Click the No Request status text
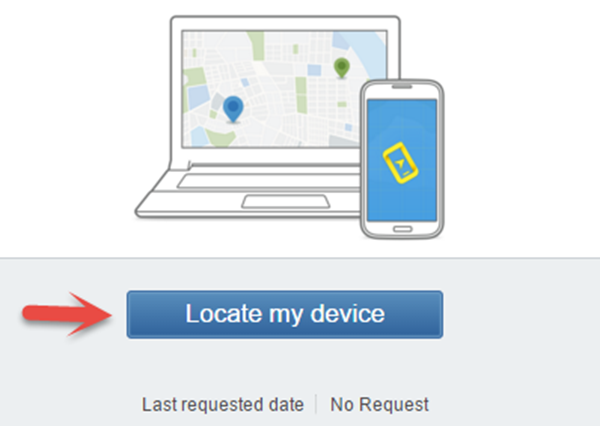The height and width of the screenshot is (426, 600). click(379, 405)
